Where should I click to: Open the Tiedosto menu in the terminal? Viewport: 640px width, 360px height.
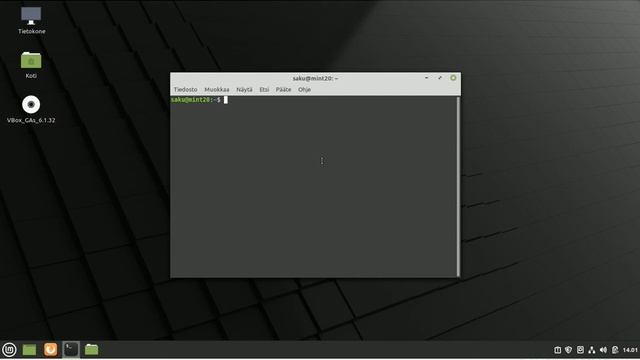(185, 89)
